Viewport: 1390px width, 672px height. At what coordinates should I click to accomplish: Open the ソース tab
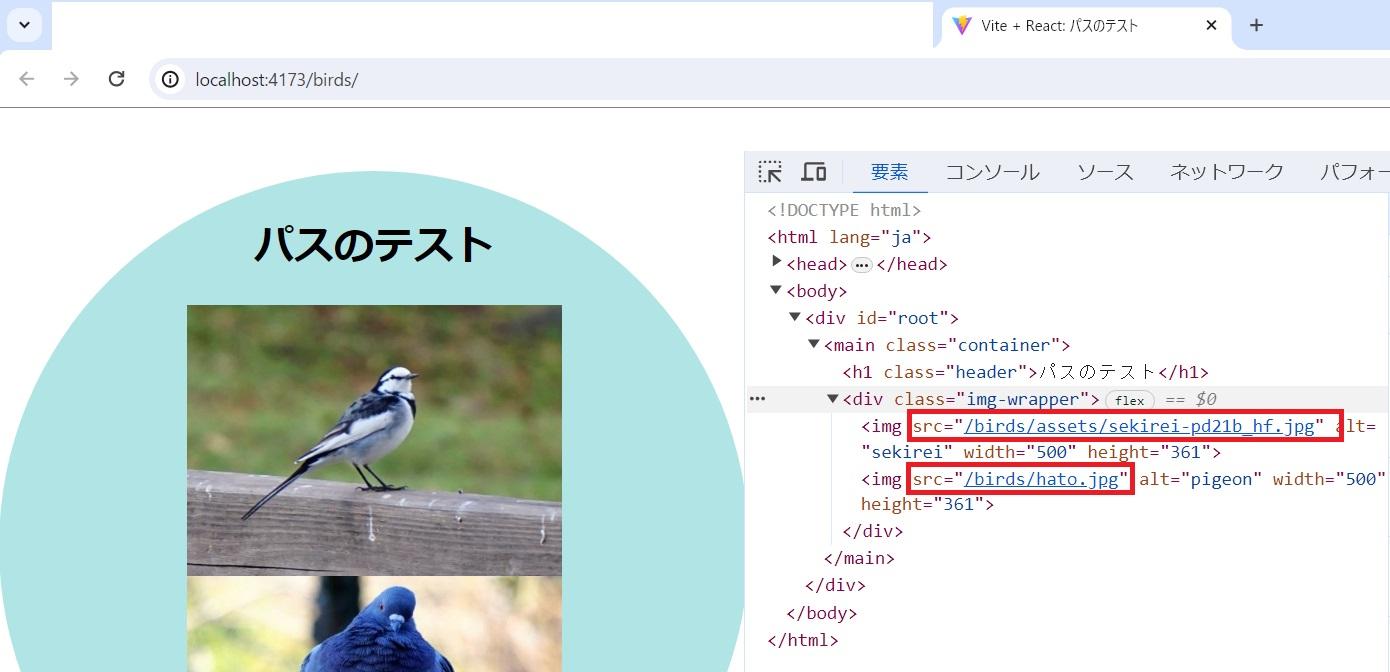click(x=1105, y=172)
